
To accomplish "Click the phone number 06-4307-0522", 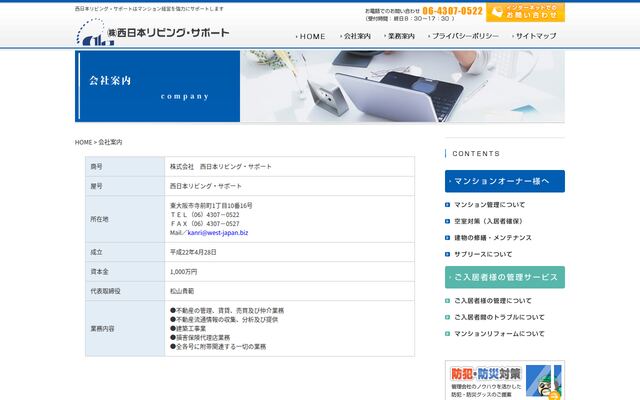I will click(452, 11).
